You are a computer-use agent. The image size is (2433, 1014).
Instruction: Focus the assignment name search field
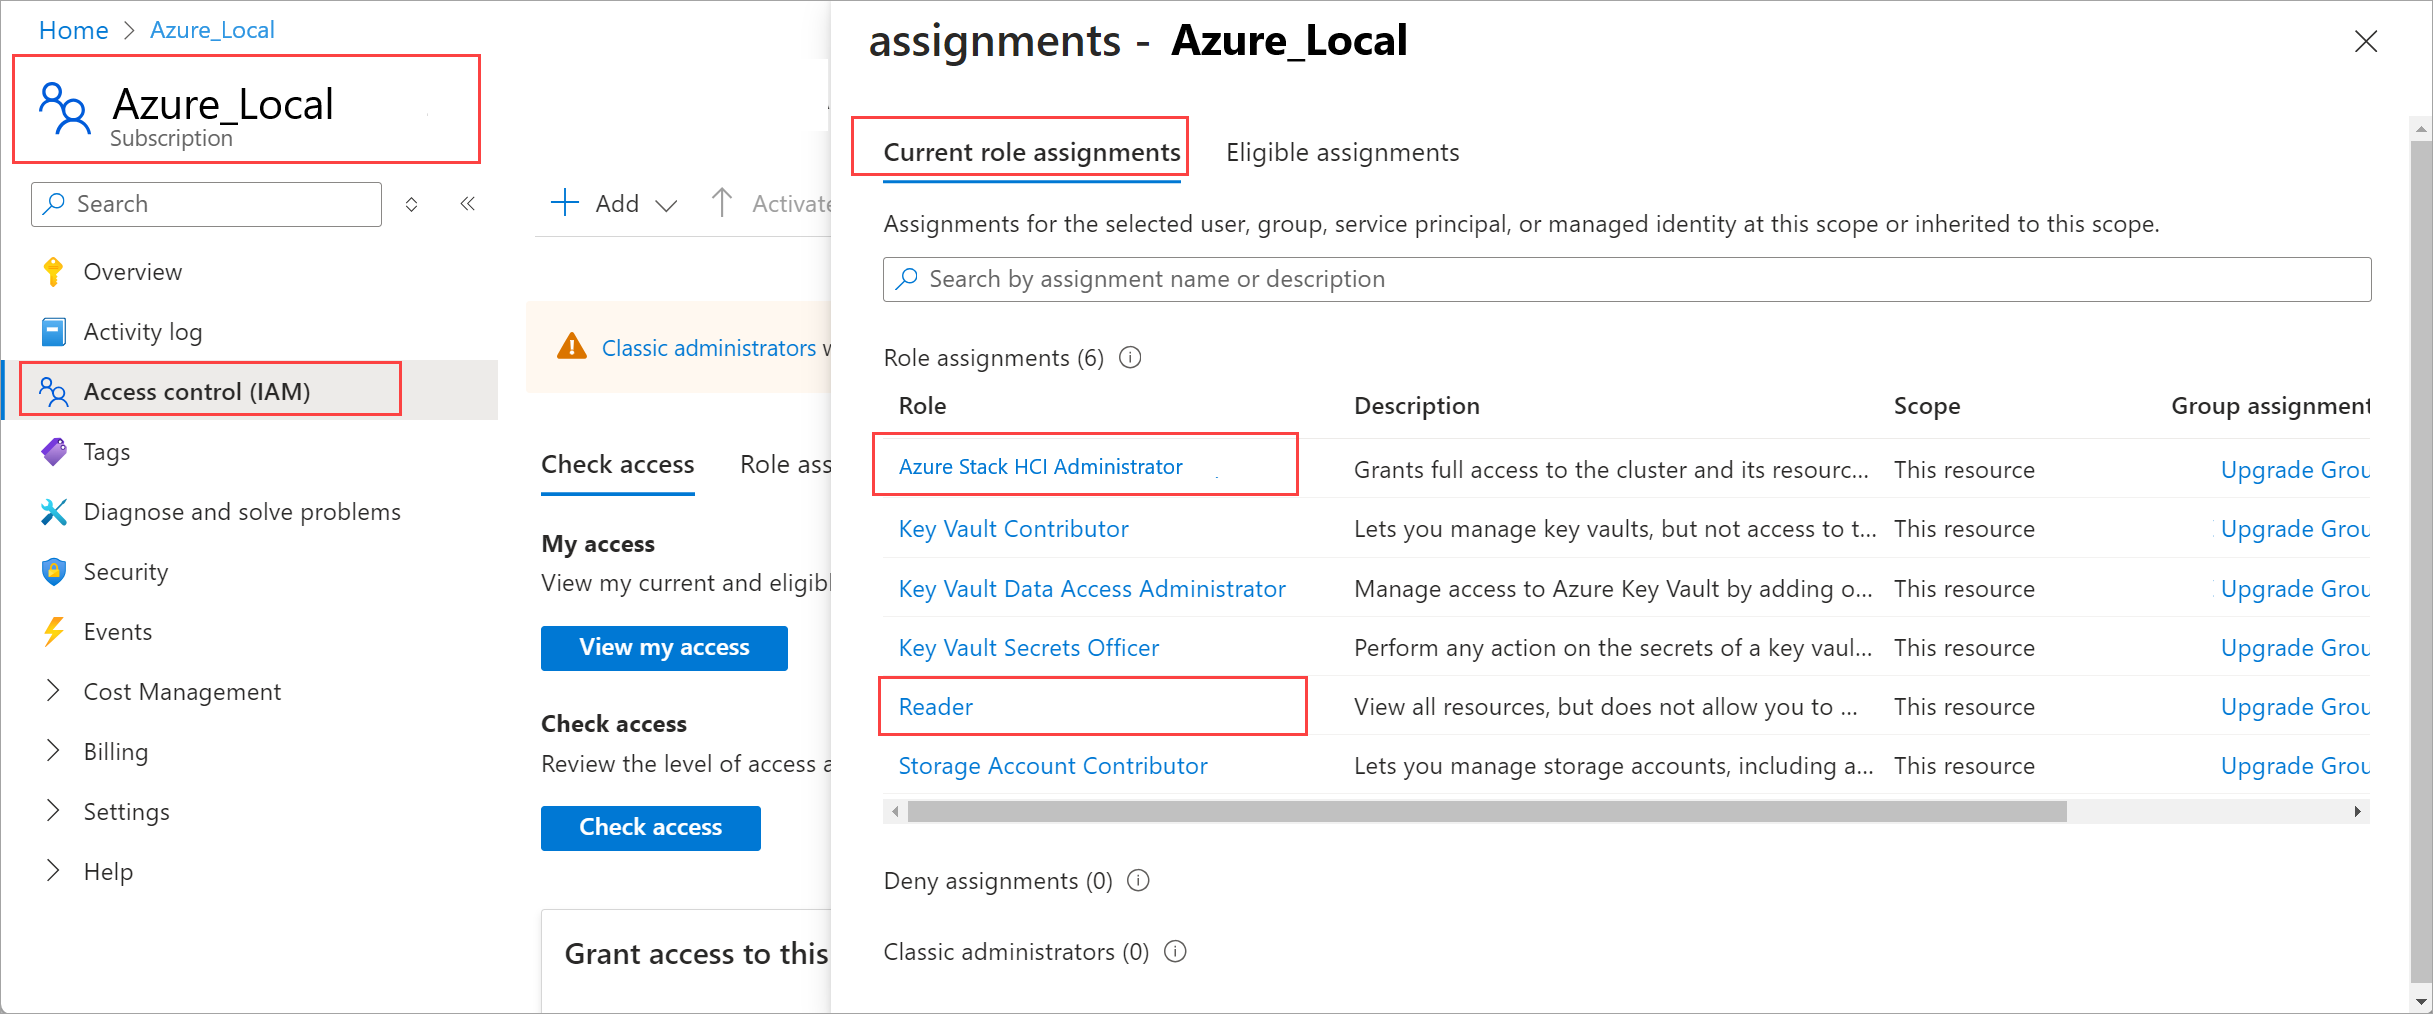1626,279
